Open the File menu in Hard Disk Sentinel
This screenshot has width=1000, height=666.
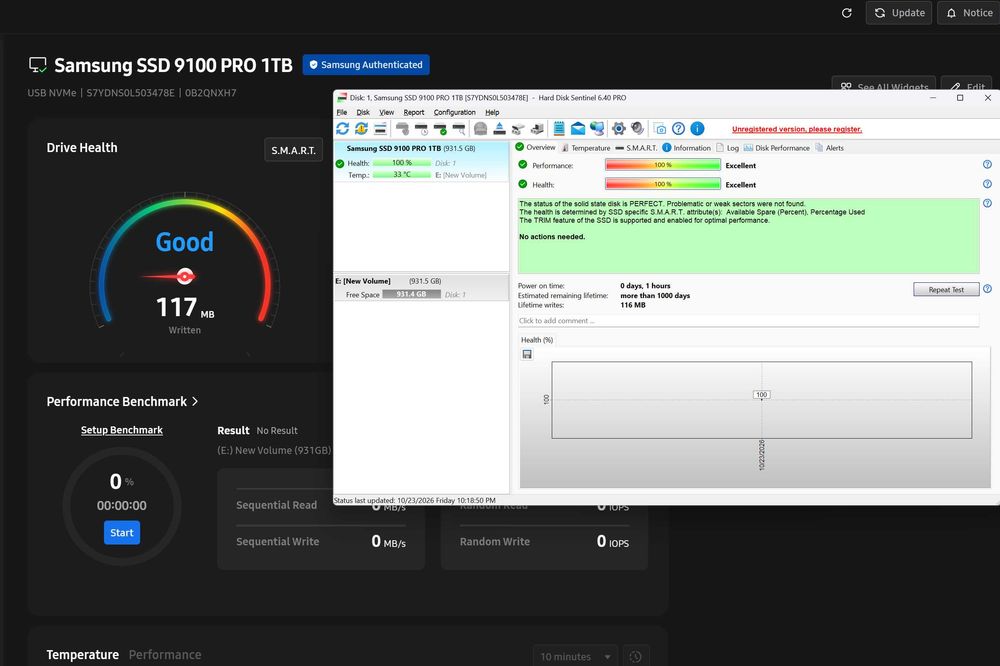342,112
